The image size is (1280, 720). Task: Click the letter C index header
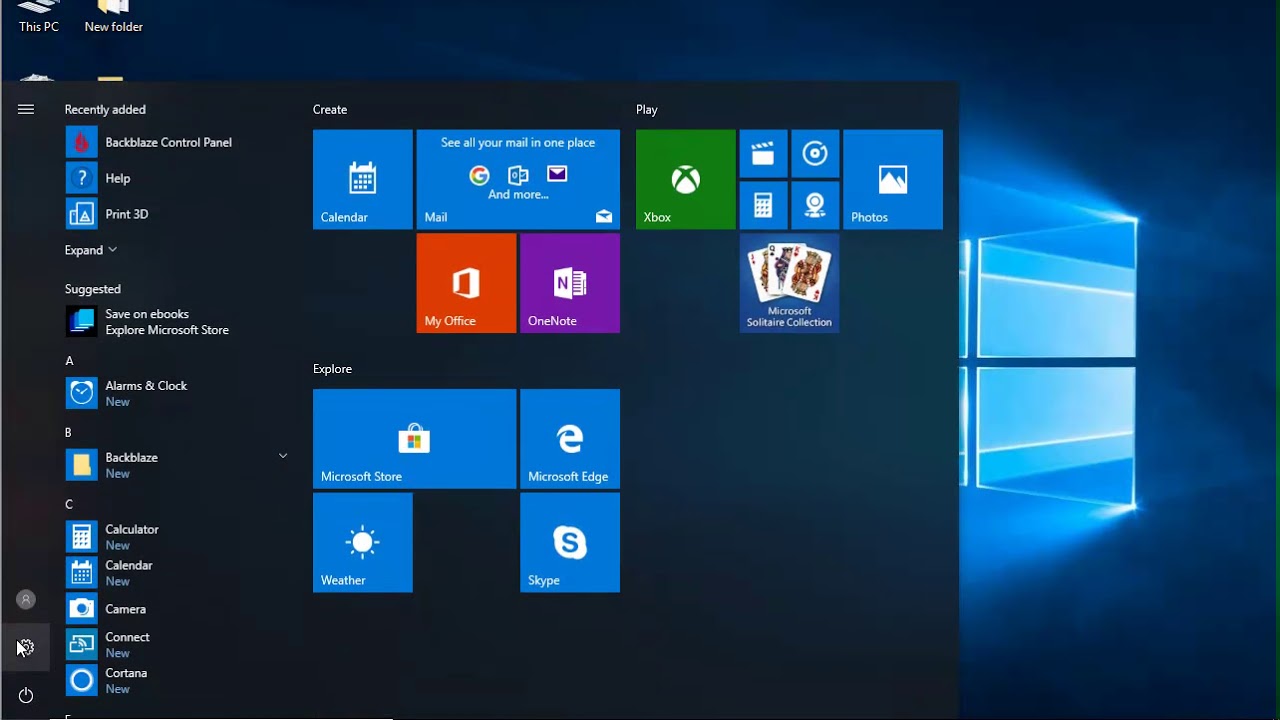(69, 504)
